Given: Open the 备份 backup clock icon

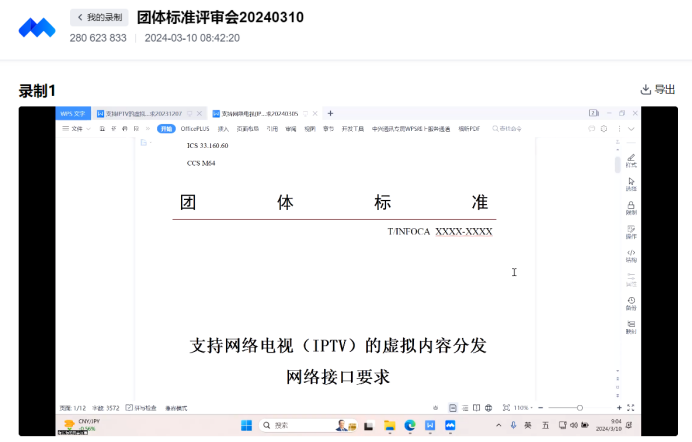Looking at the screenshot, I should 631,302.
